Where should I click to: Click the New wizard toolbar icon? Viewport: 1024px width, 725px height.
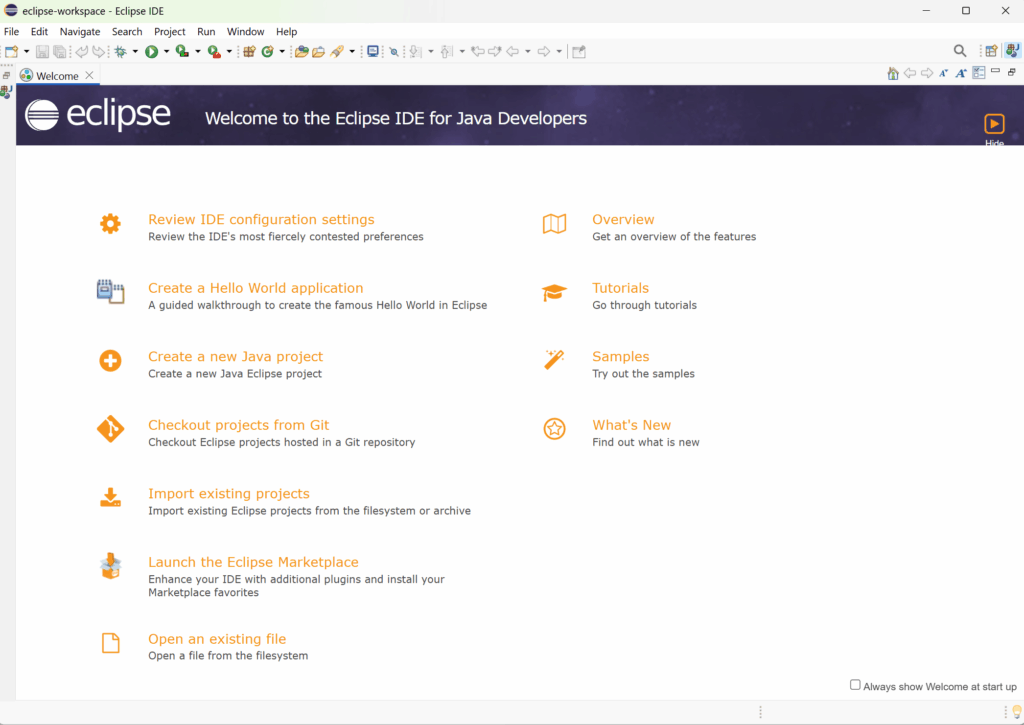12,52
